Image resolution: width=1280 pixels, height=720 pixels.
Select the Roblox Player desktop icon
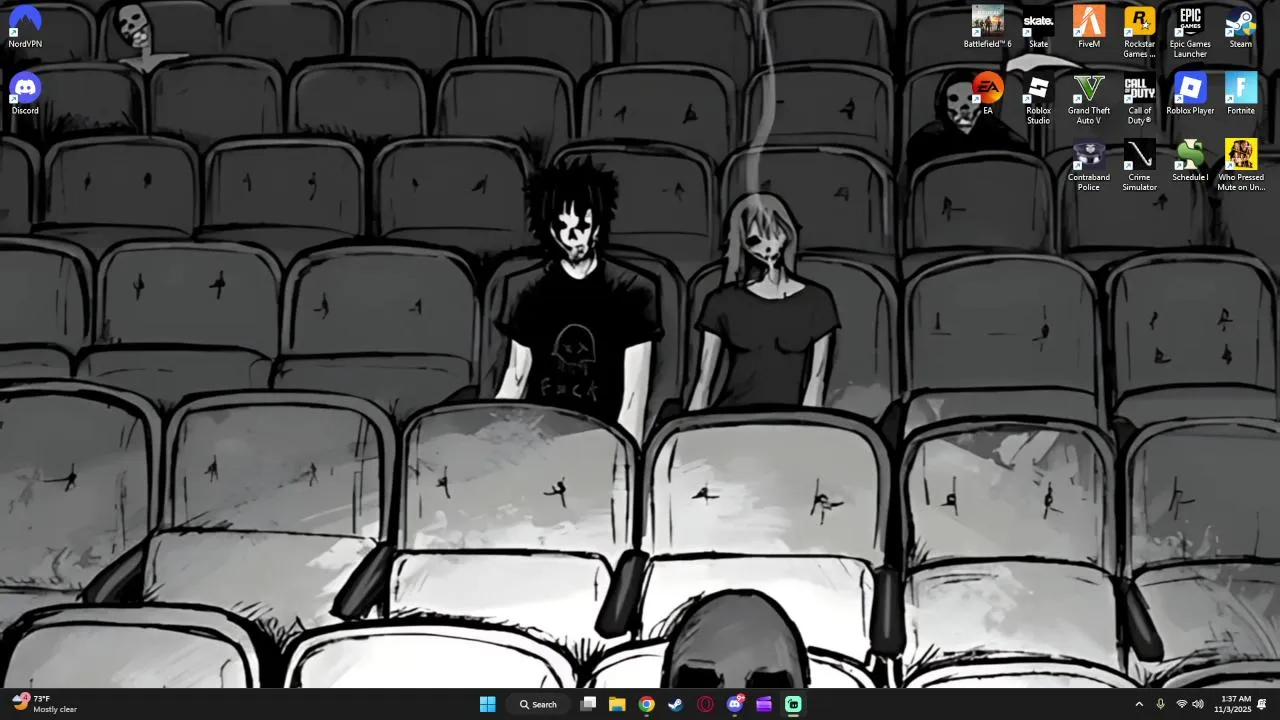click(x=1190, y=94)
